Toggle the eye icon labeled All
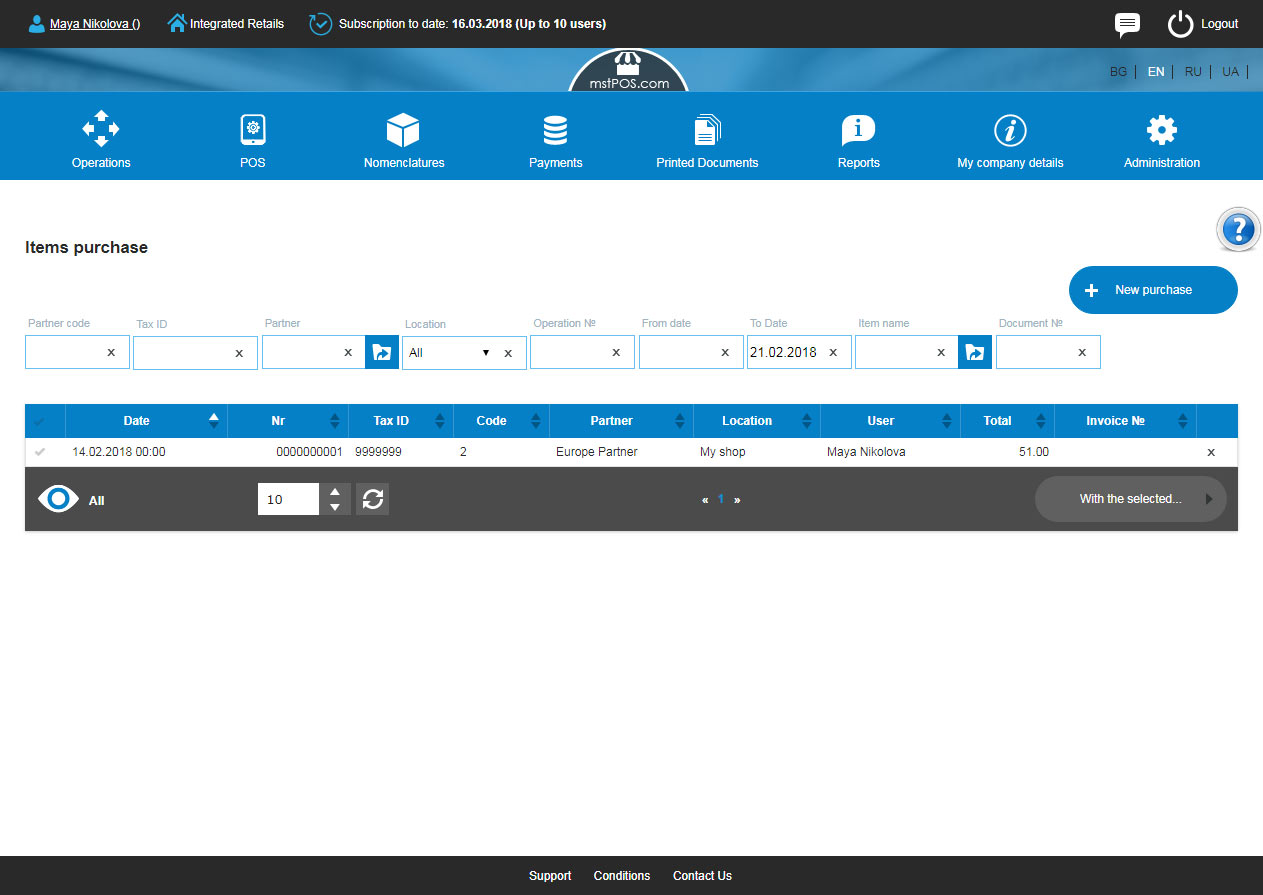 click(x=58, y=500)
